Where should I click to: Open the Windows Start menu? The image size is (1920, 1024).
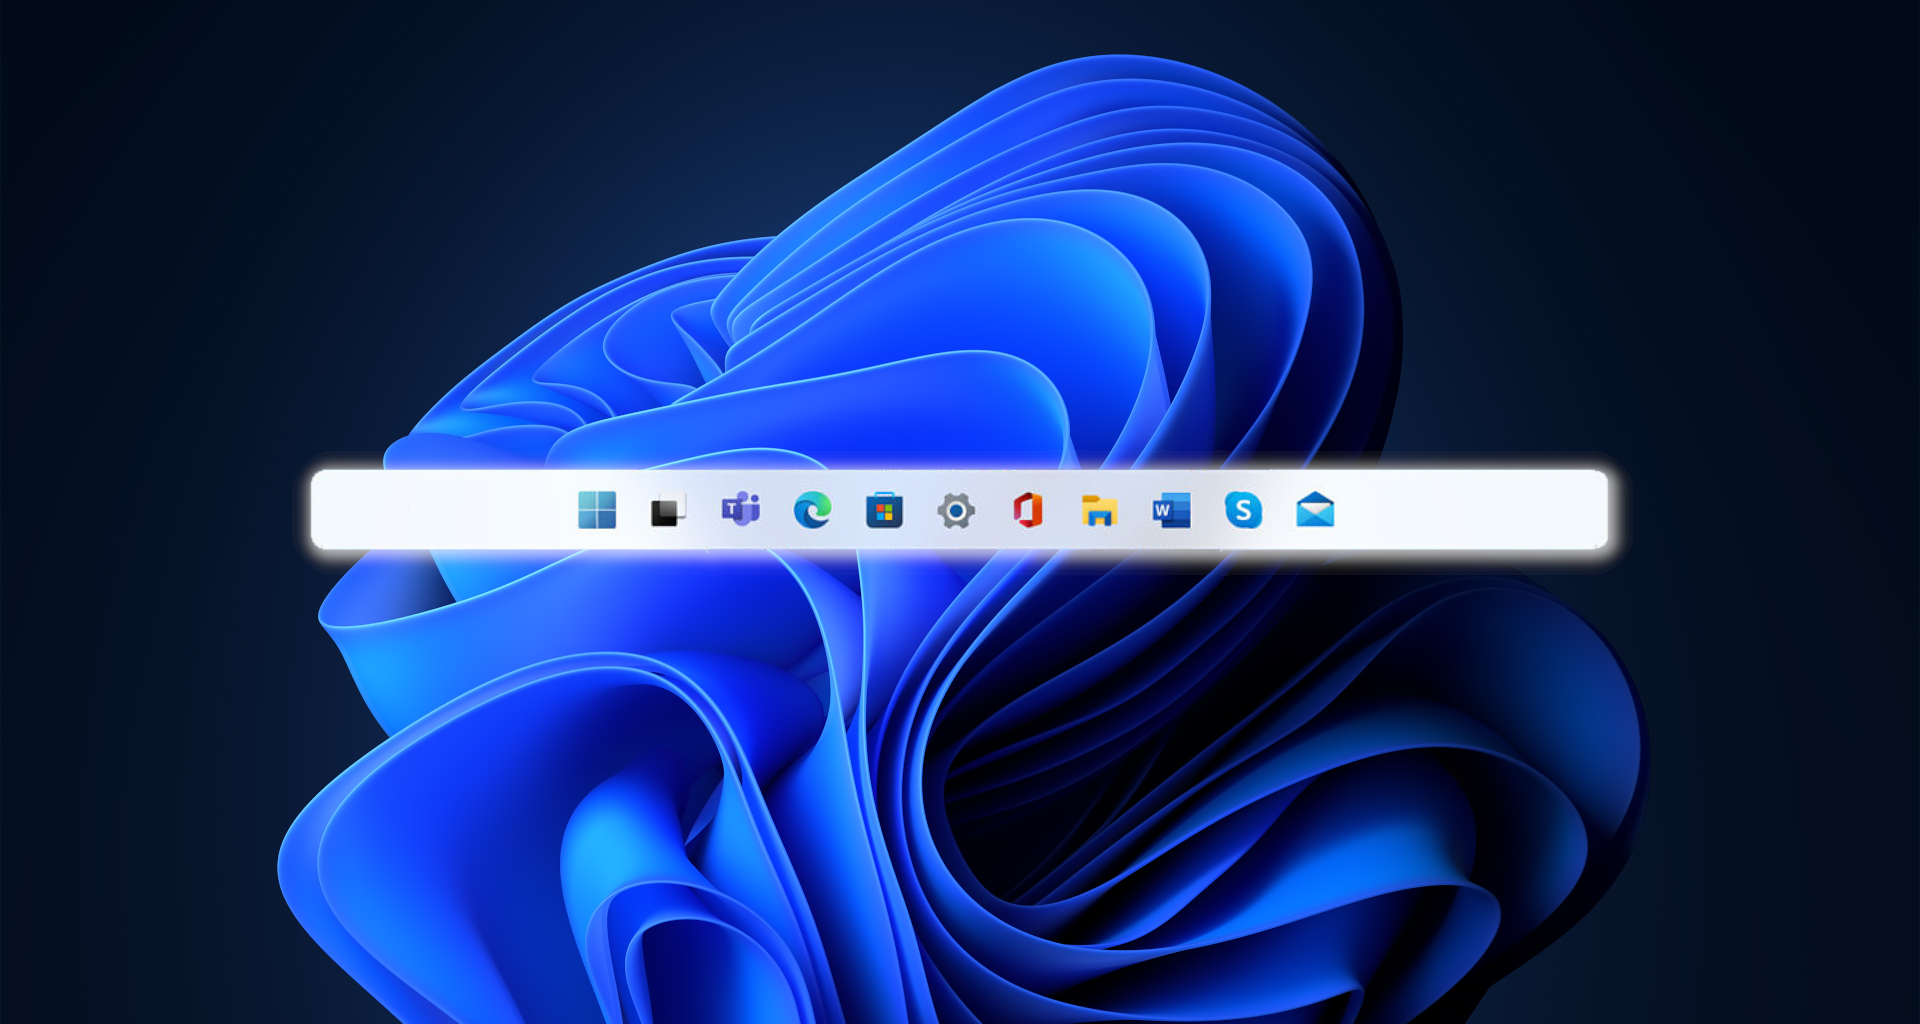597,510
